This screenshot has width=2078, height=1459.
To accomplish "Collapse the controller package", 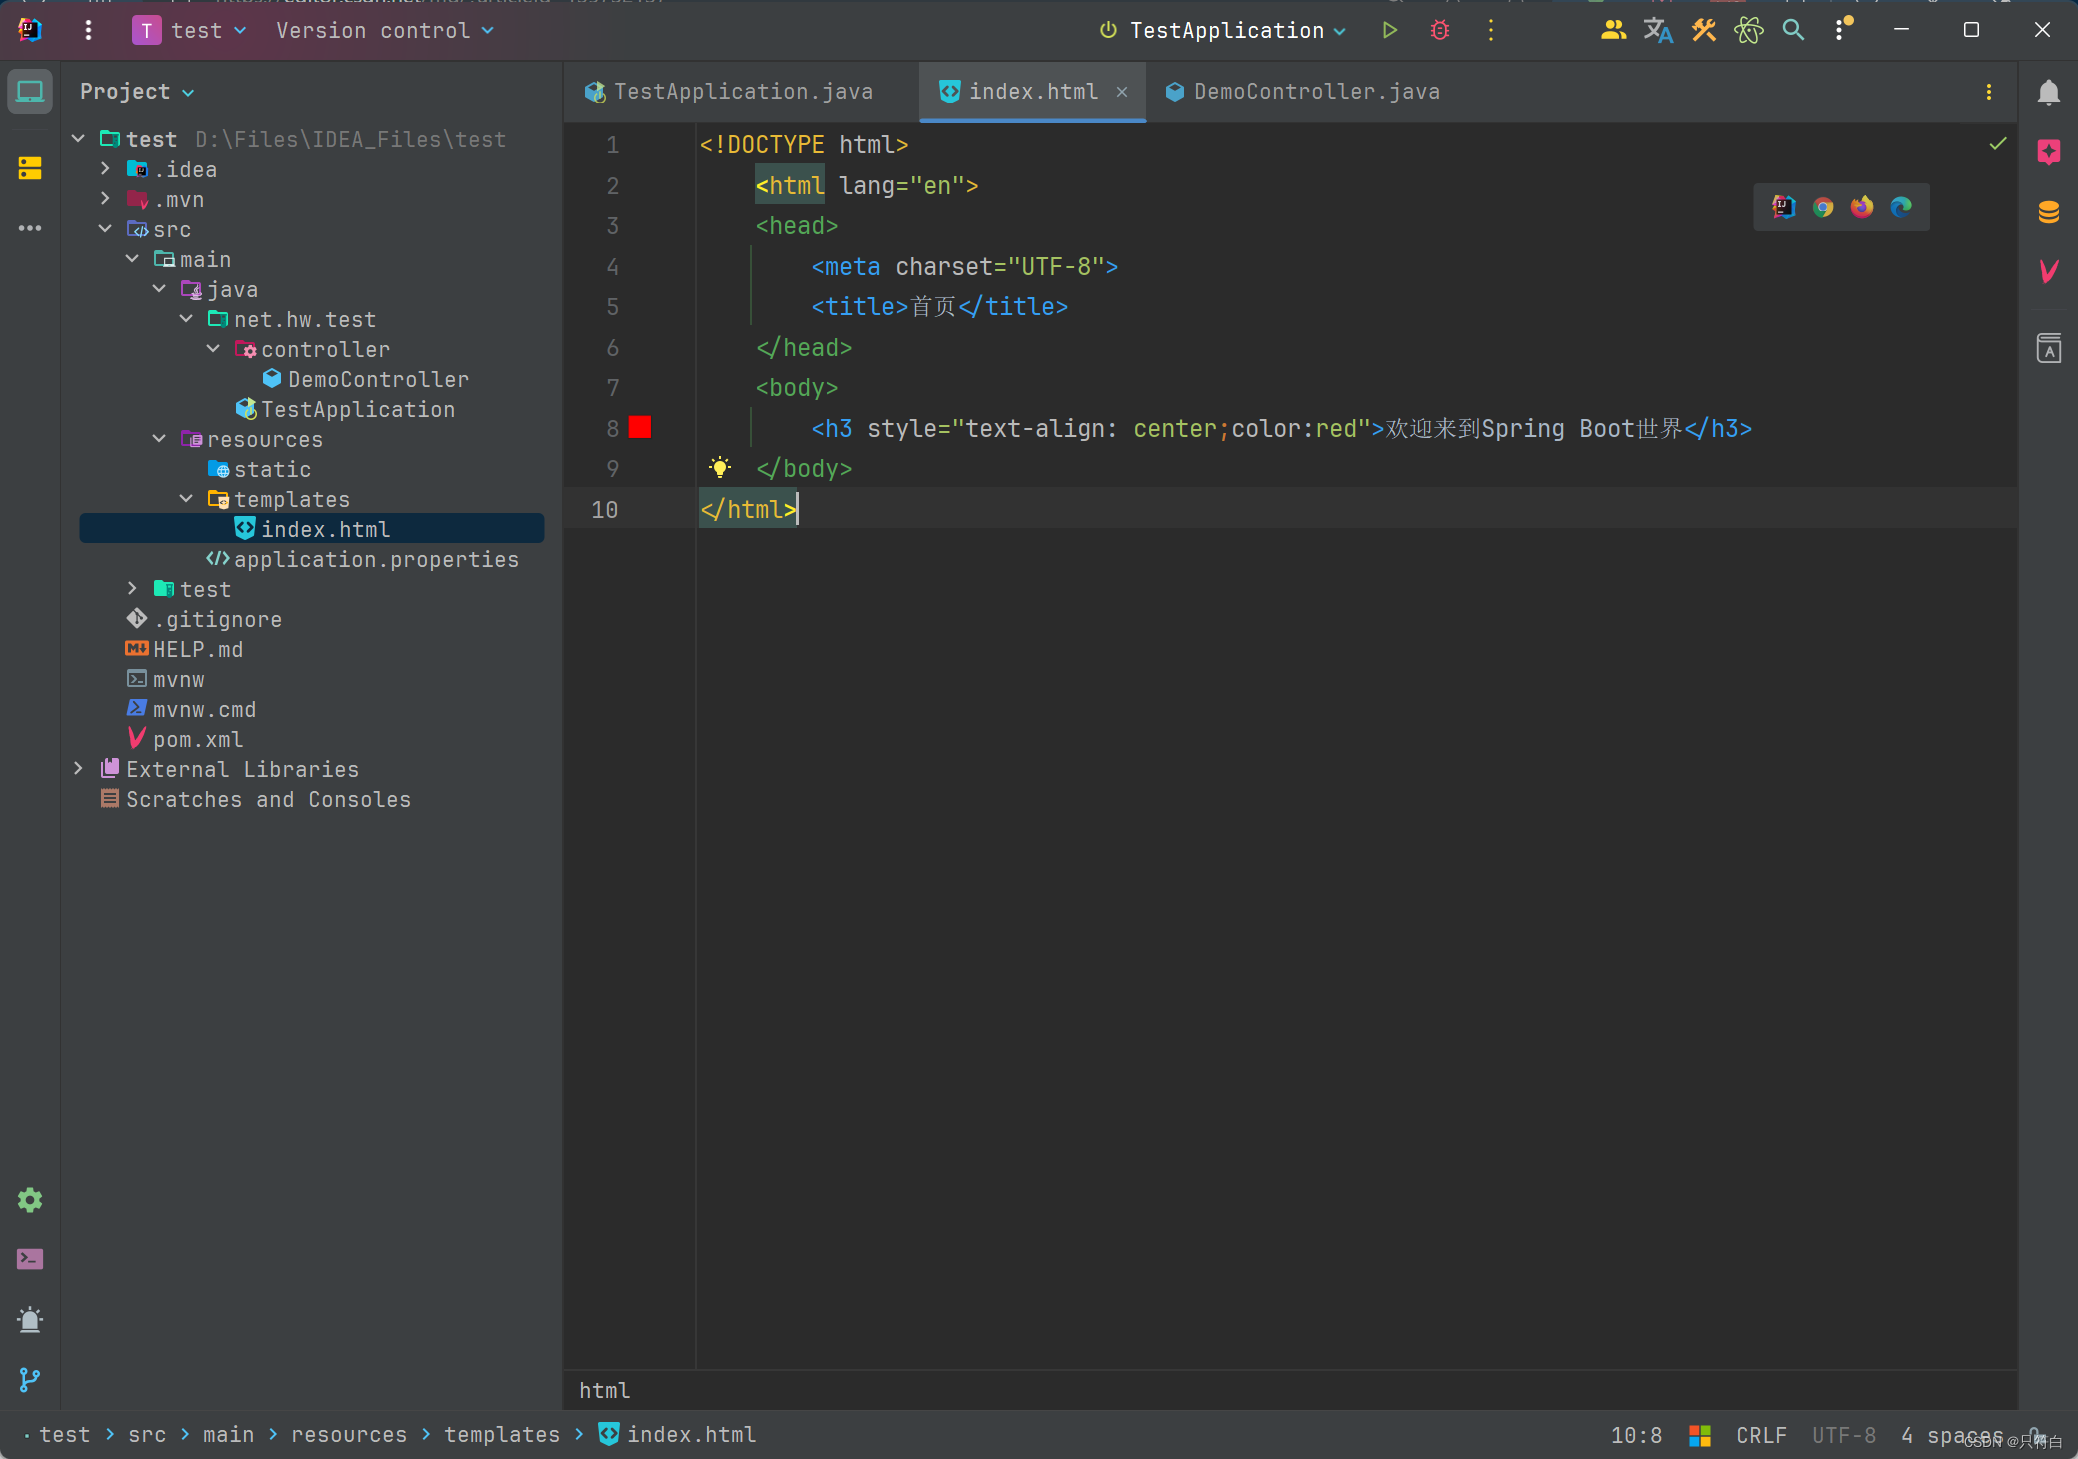I will click(x=213, y=349).
